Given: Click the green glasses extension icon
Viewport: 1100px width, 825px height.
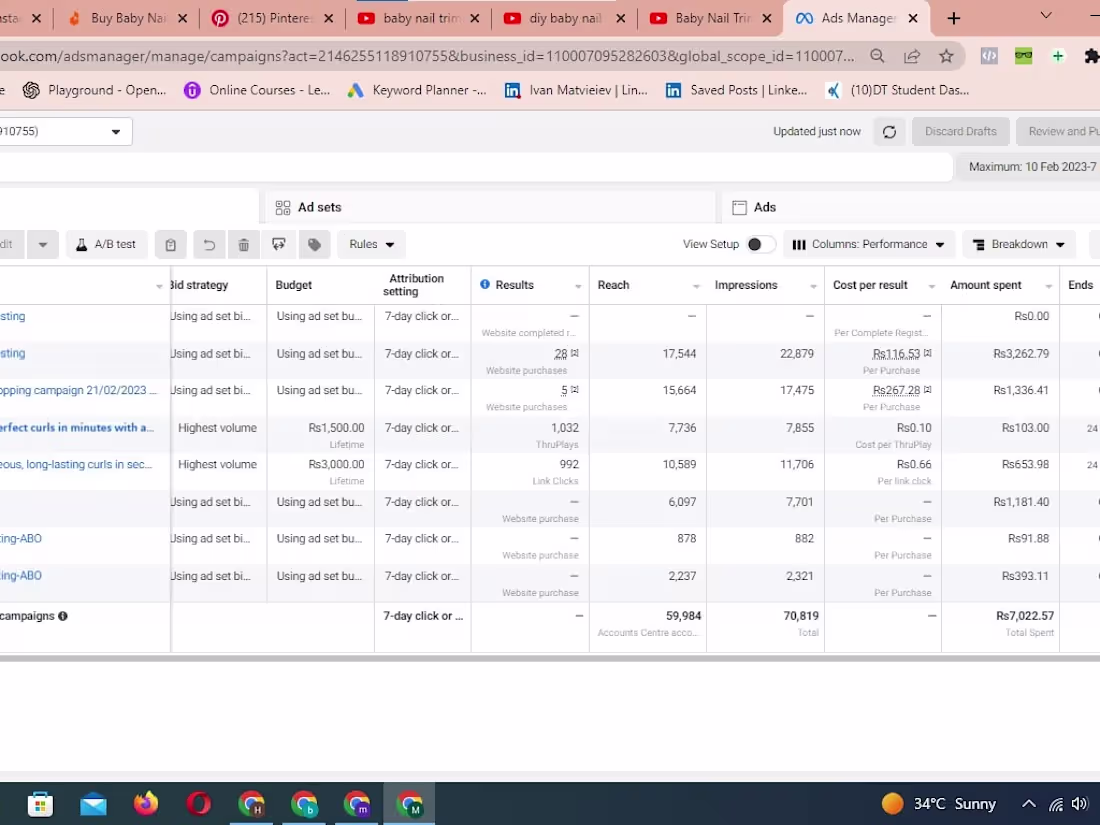Looking at the screenshot, I should pyautogui.click(x=1024, y=56).
